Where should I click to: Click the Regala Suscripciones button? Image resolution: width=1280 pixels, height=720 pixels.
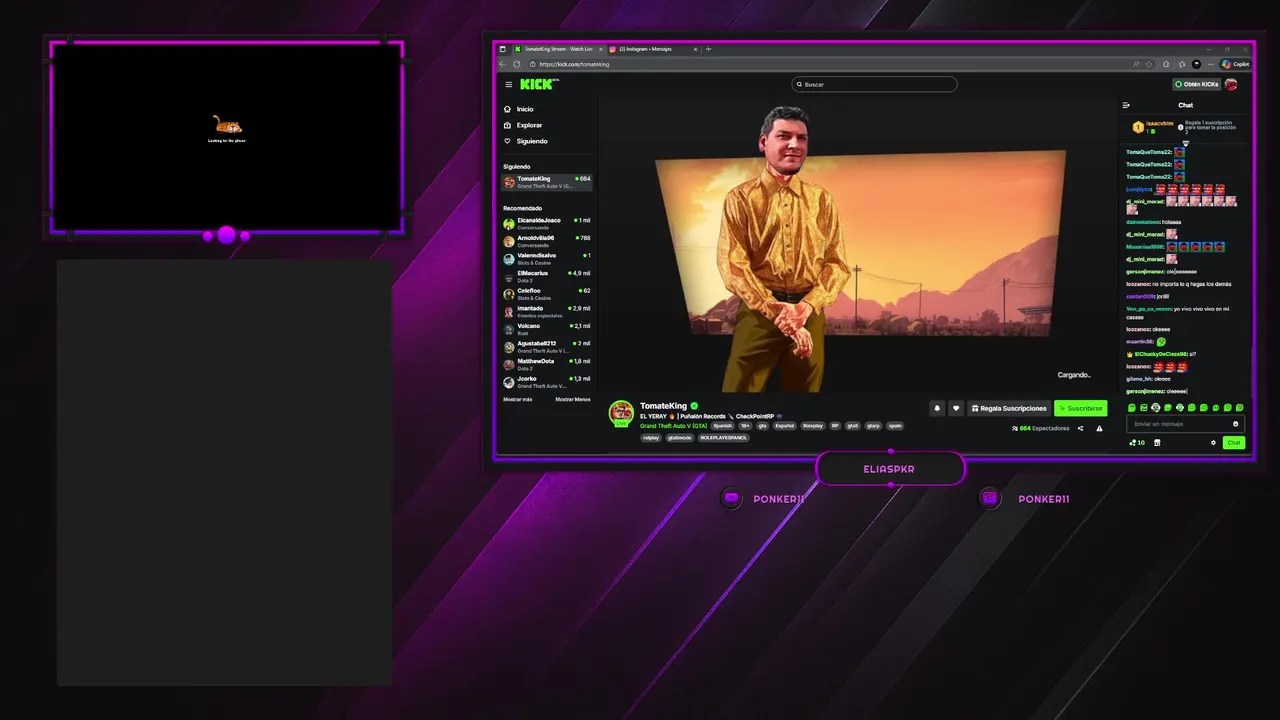[x=1009, y=408]
